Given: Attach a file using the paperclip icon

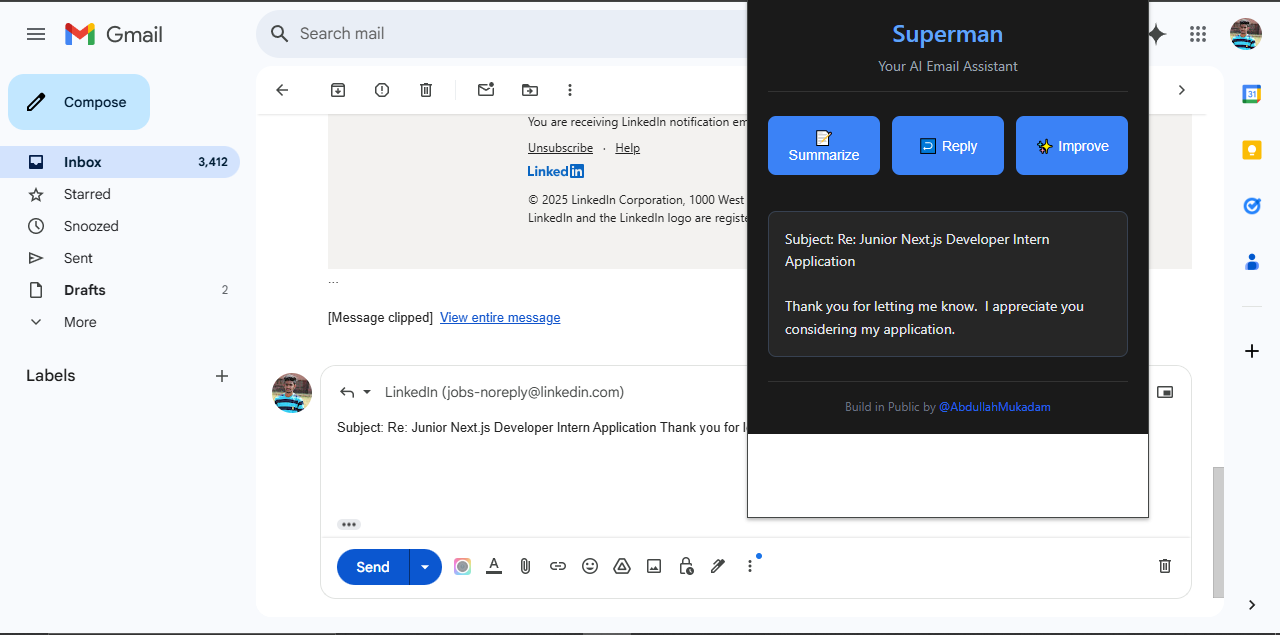Looking at the screenshot, I should pos(525,566).
